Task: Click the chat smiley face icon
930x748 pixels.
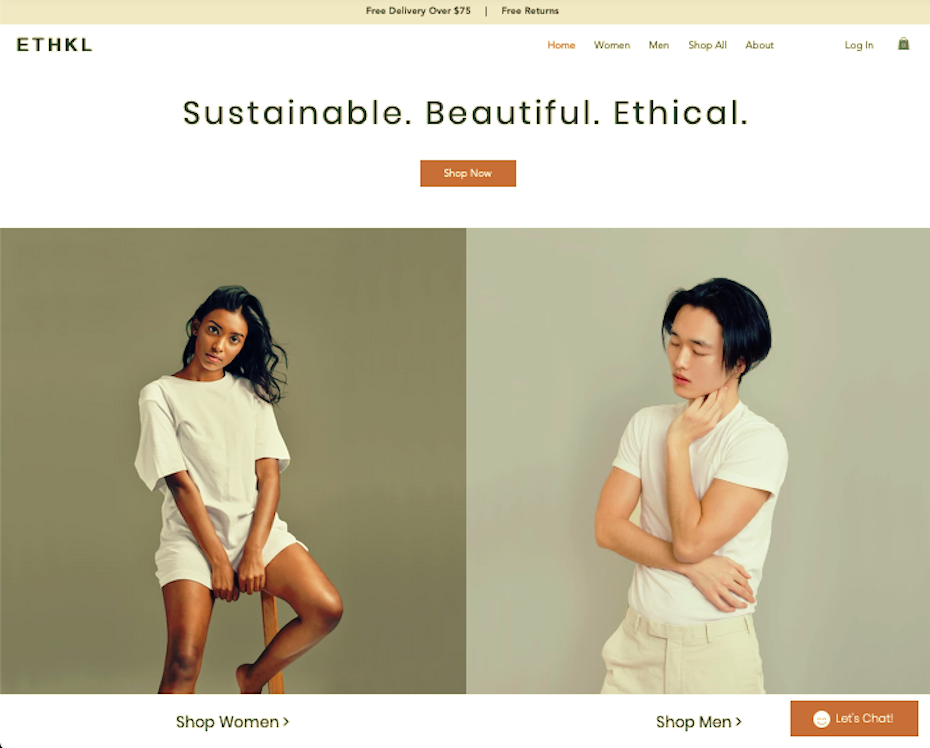Action: click(821, 719)
